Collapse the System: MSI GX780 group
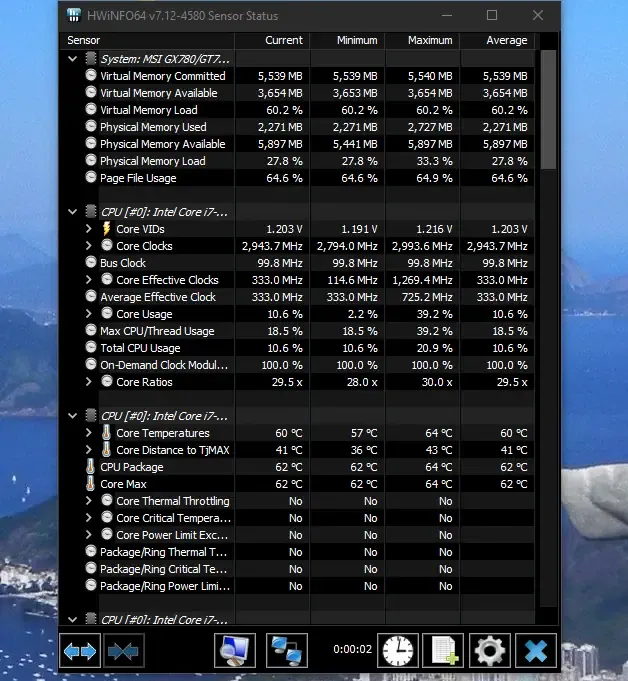The width and height of the screenshot is (628, 681). click(x=73, y=59)
